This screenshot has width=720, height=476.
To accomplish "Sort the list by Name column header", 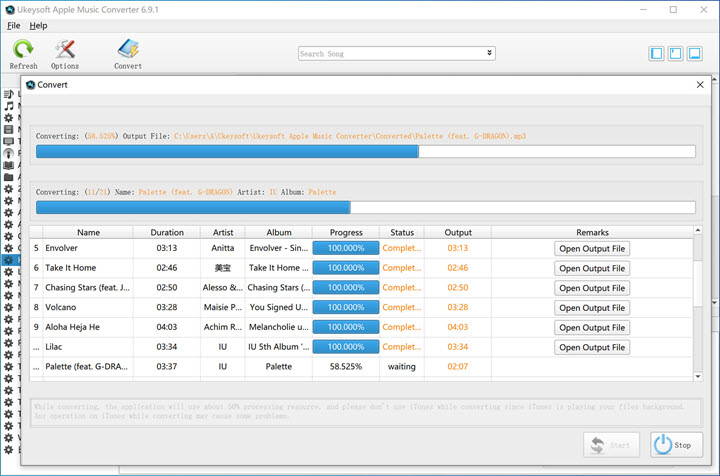I will tap(88, 232).
